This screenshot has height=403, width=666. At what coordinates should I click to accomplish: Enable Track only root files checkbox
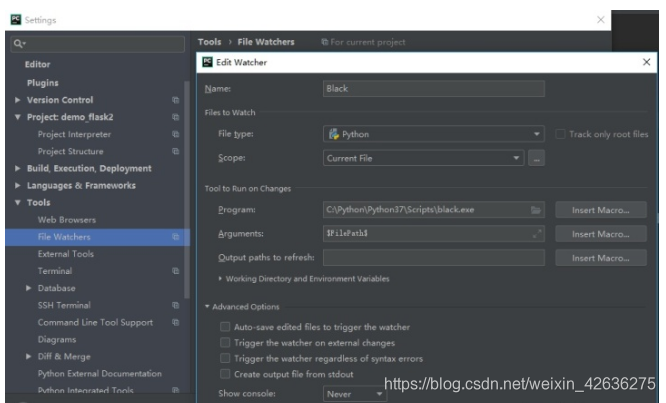click(560, 134)
